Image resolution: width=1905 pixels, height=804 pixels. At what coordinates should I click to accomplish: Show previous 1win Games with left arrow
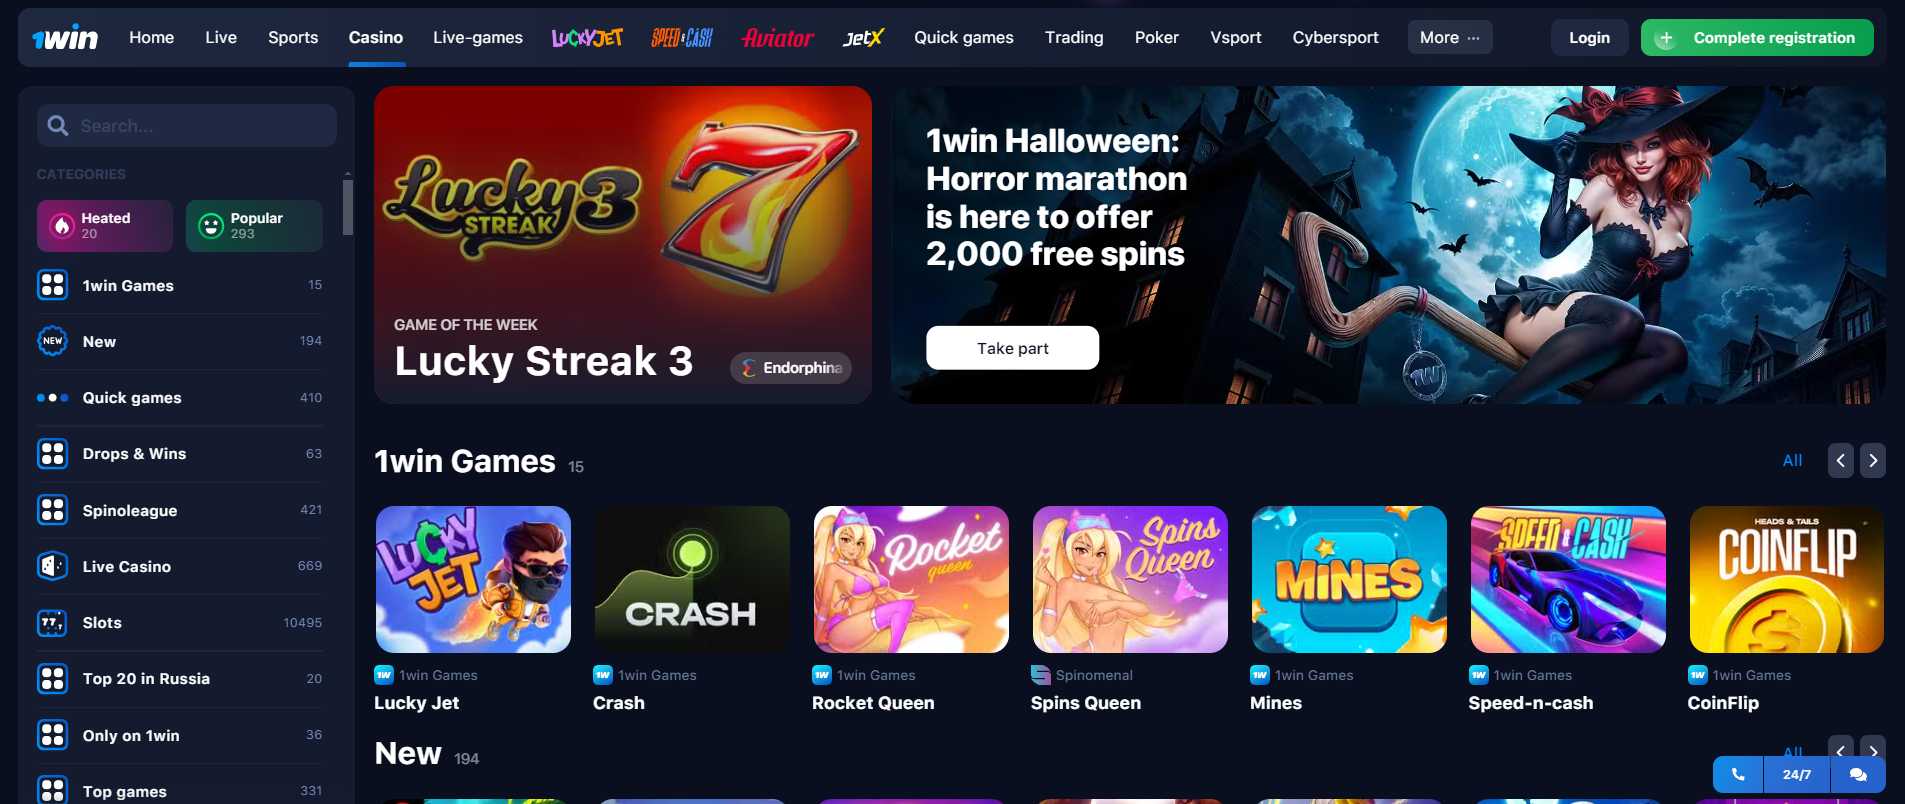[1841, 461]
